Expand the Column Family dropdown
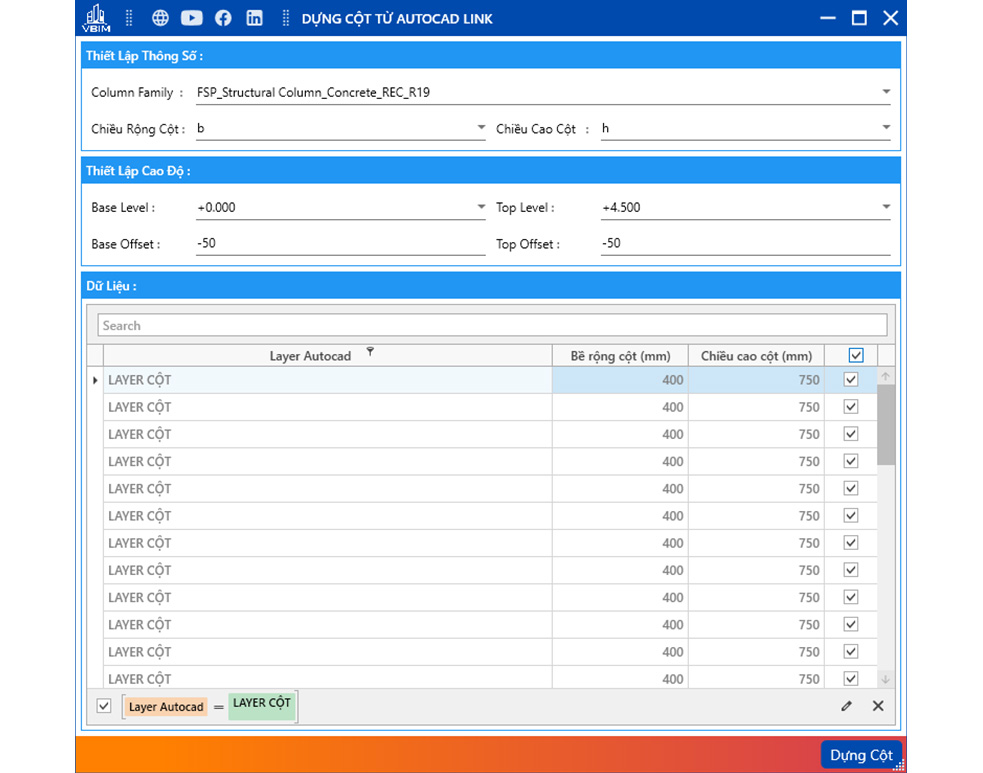983x773 pixels. [886, 93]
